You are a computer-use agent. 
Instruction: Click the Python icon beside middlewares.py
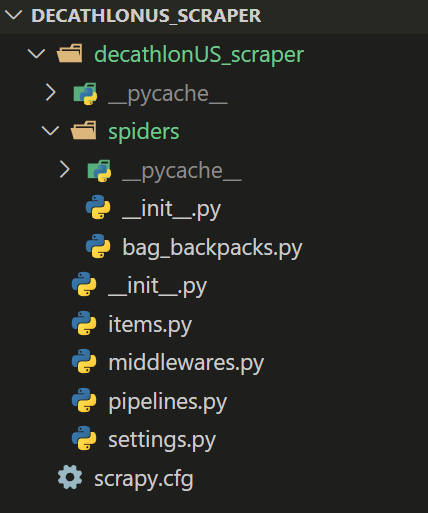84,361
